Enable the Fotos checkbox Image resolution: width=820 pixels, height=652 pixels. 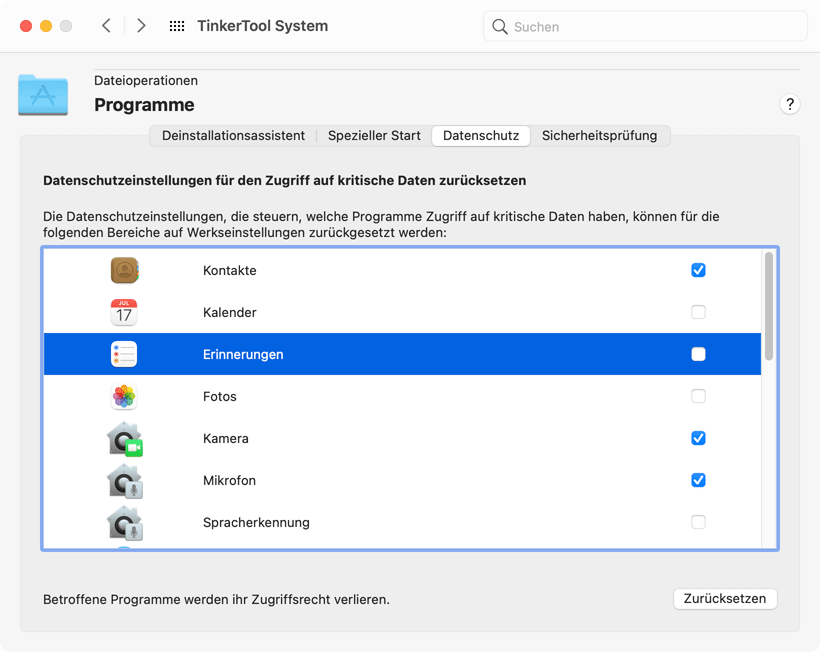click(x=698, y=396)
